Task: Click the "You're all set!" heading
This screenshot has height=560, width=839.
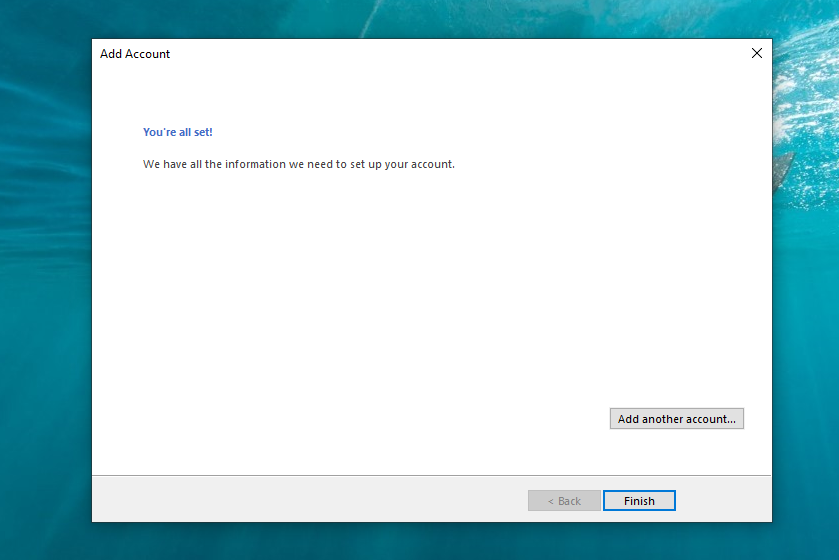Action: (178, 132)
